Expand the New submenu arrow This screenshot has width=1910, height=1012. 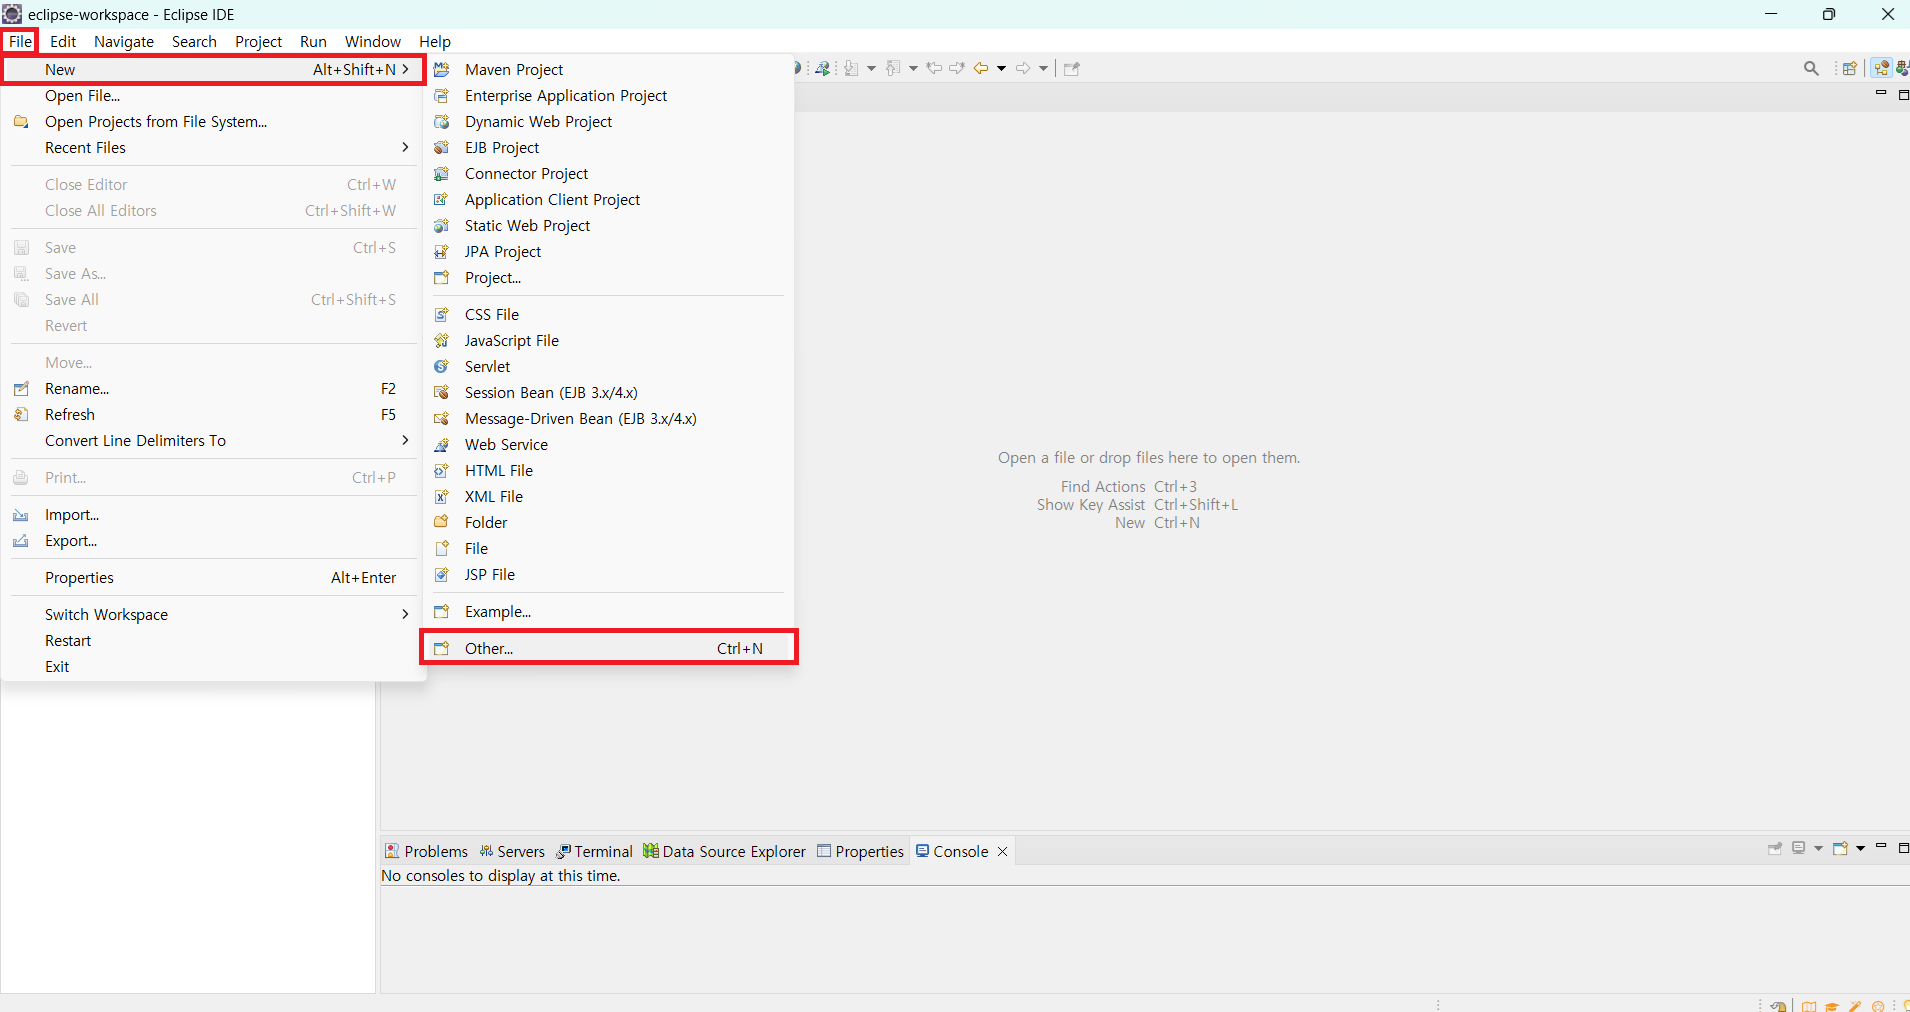(x=405, y=69)
